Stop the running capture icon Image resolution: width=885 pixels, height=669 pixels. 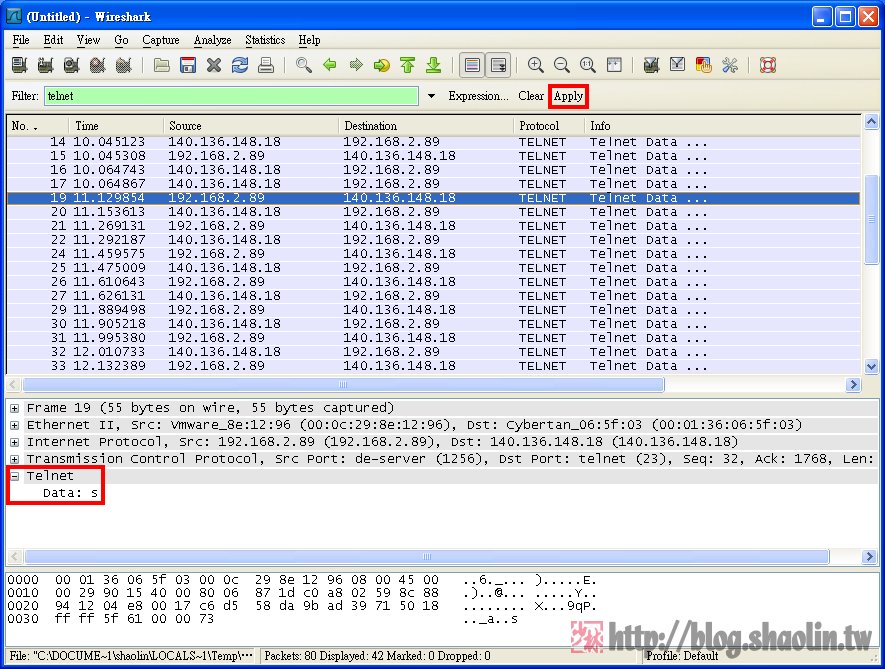click(97, 65)
